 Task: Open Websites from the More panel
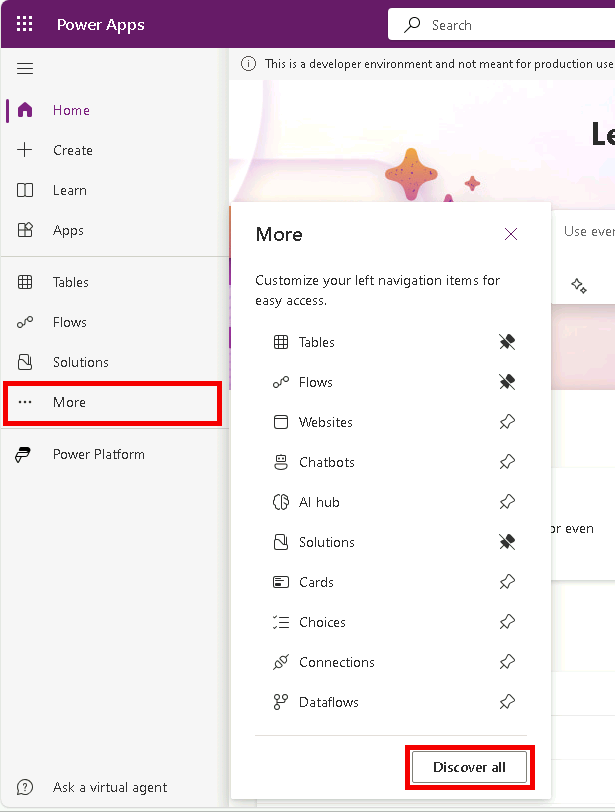pos(325,422)
